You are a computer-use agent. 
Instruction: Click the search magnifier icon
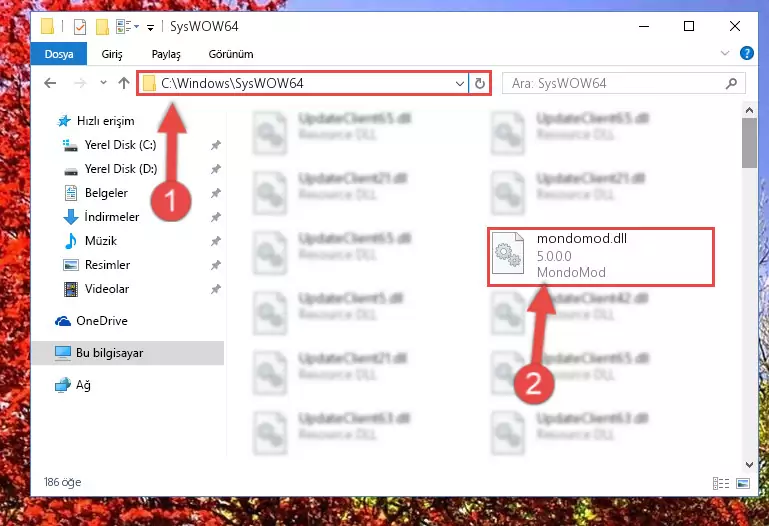coord(731,84)
